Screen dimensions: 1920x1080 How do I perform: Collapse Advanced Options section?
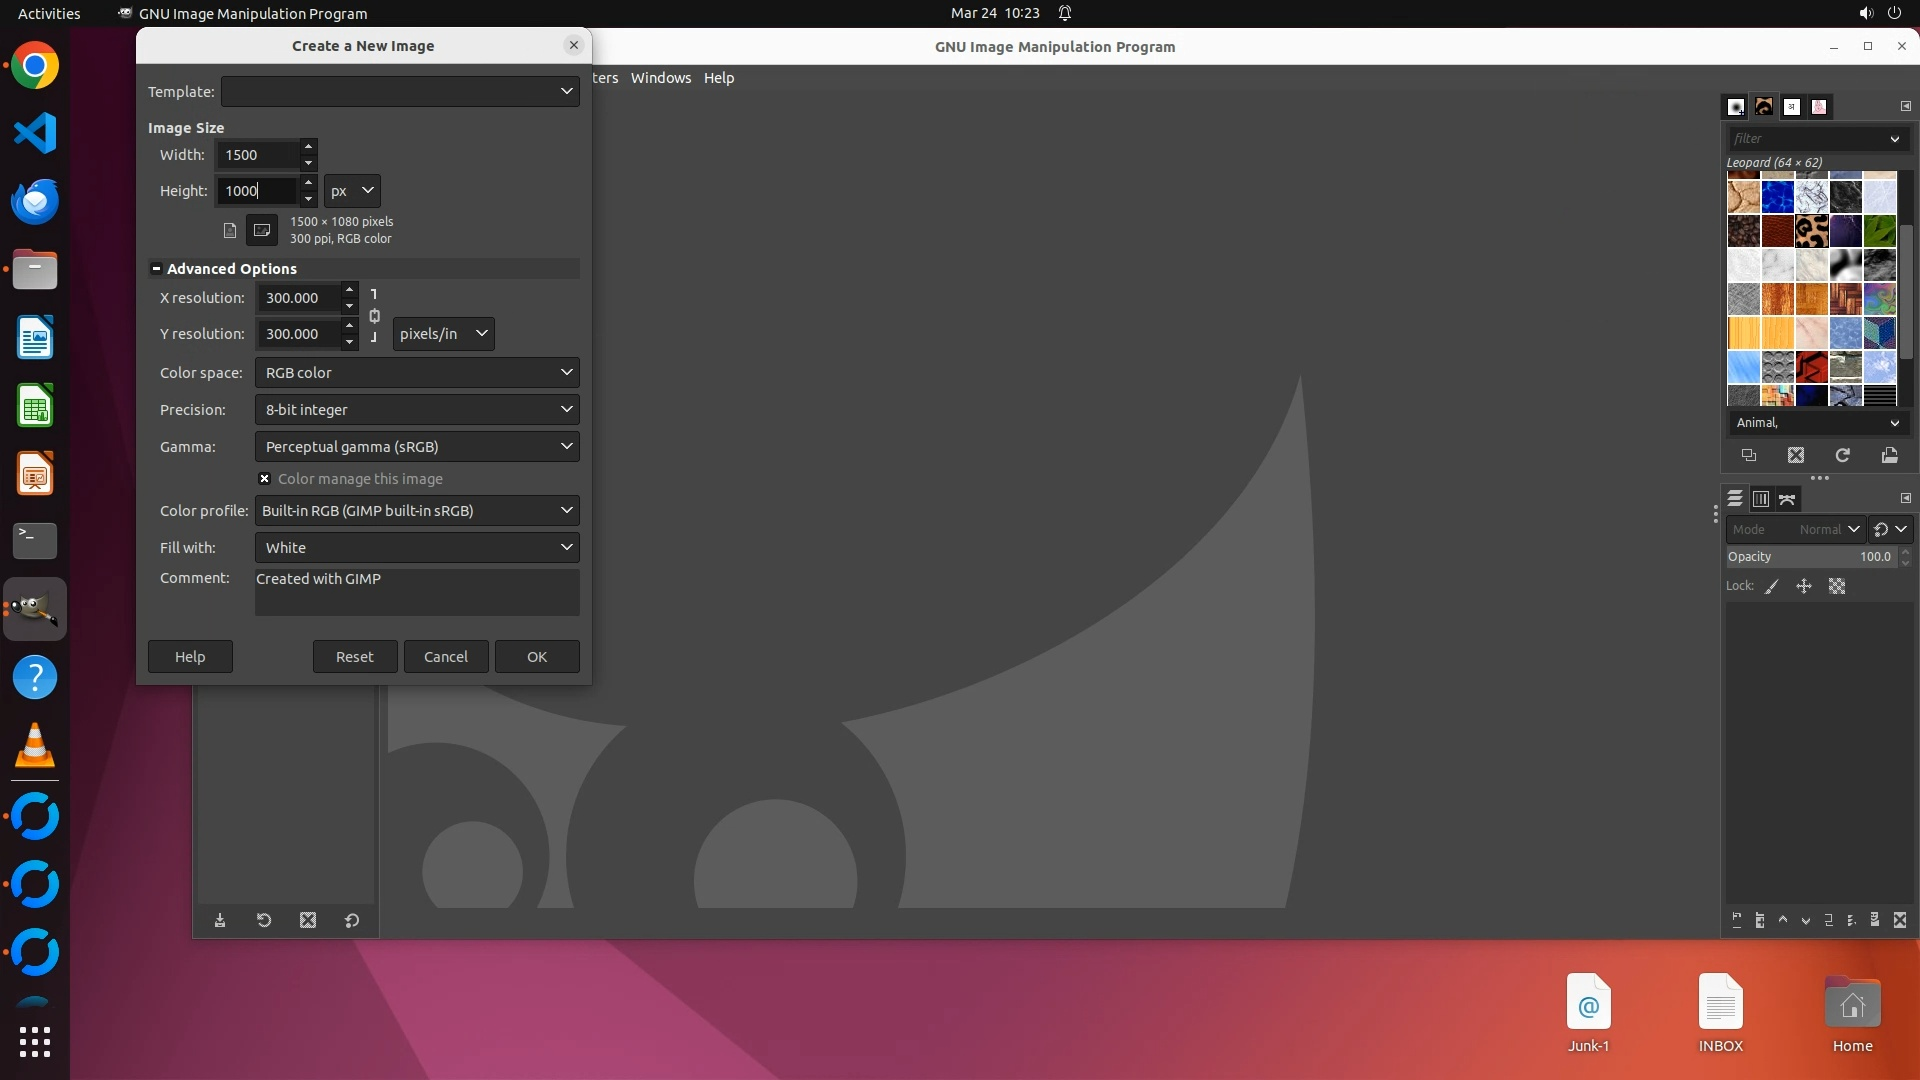click(x=157, y=269)
